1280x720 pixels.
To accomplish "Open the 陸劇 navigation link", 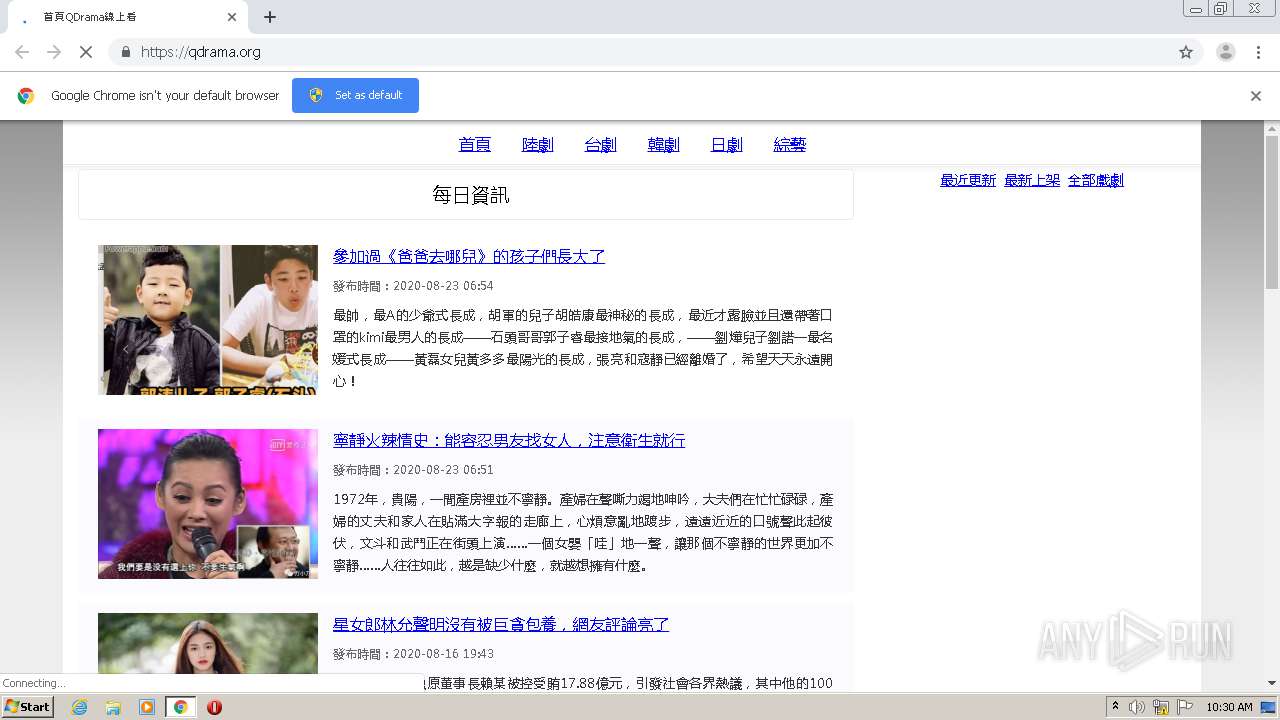I will pyautogui.click(x=537, y=144).
